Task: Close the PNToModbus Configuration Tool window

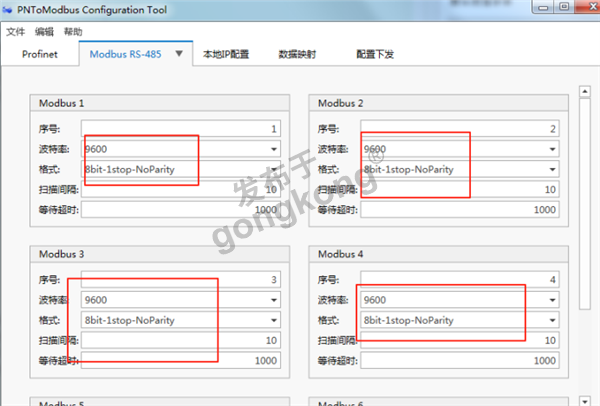Action: click(588, 7)
